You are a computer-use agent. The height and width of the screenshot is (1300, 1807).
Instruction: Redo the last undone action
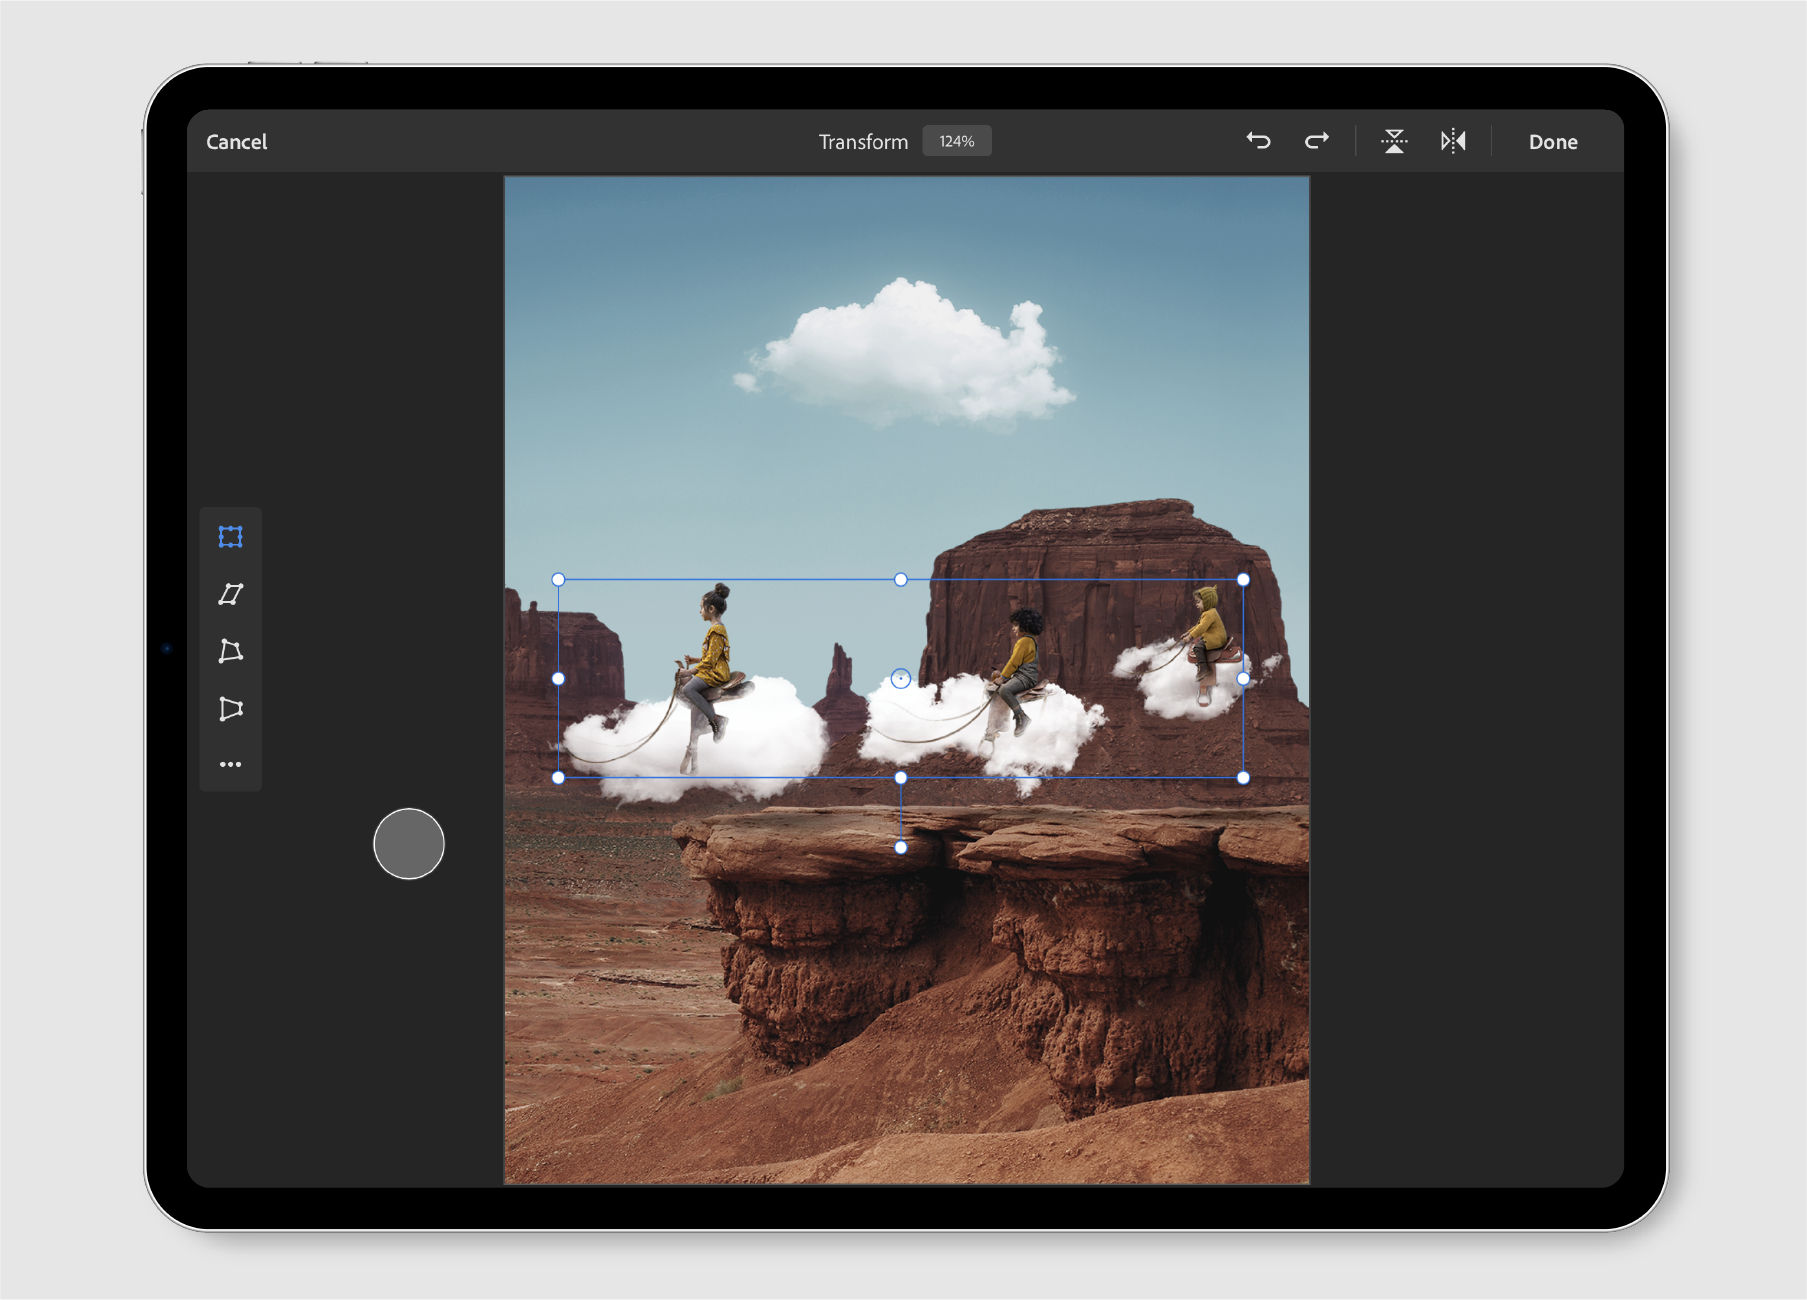pos(1315,141)
